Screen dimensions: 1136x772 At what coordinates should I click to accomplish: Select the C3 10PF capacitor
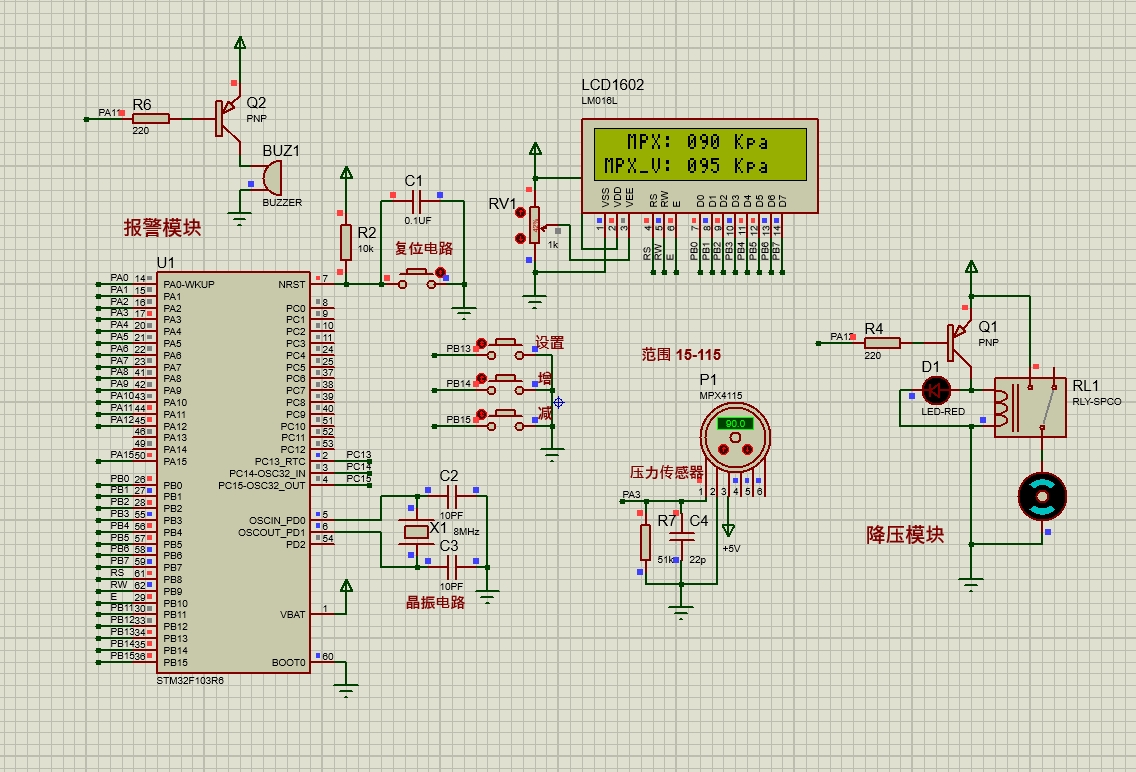[x=452, y=566]
